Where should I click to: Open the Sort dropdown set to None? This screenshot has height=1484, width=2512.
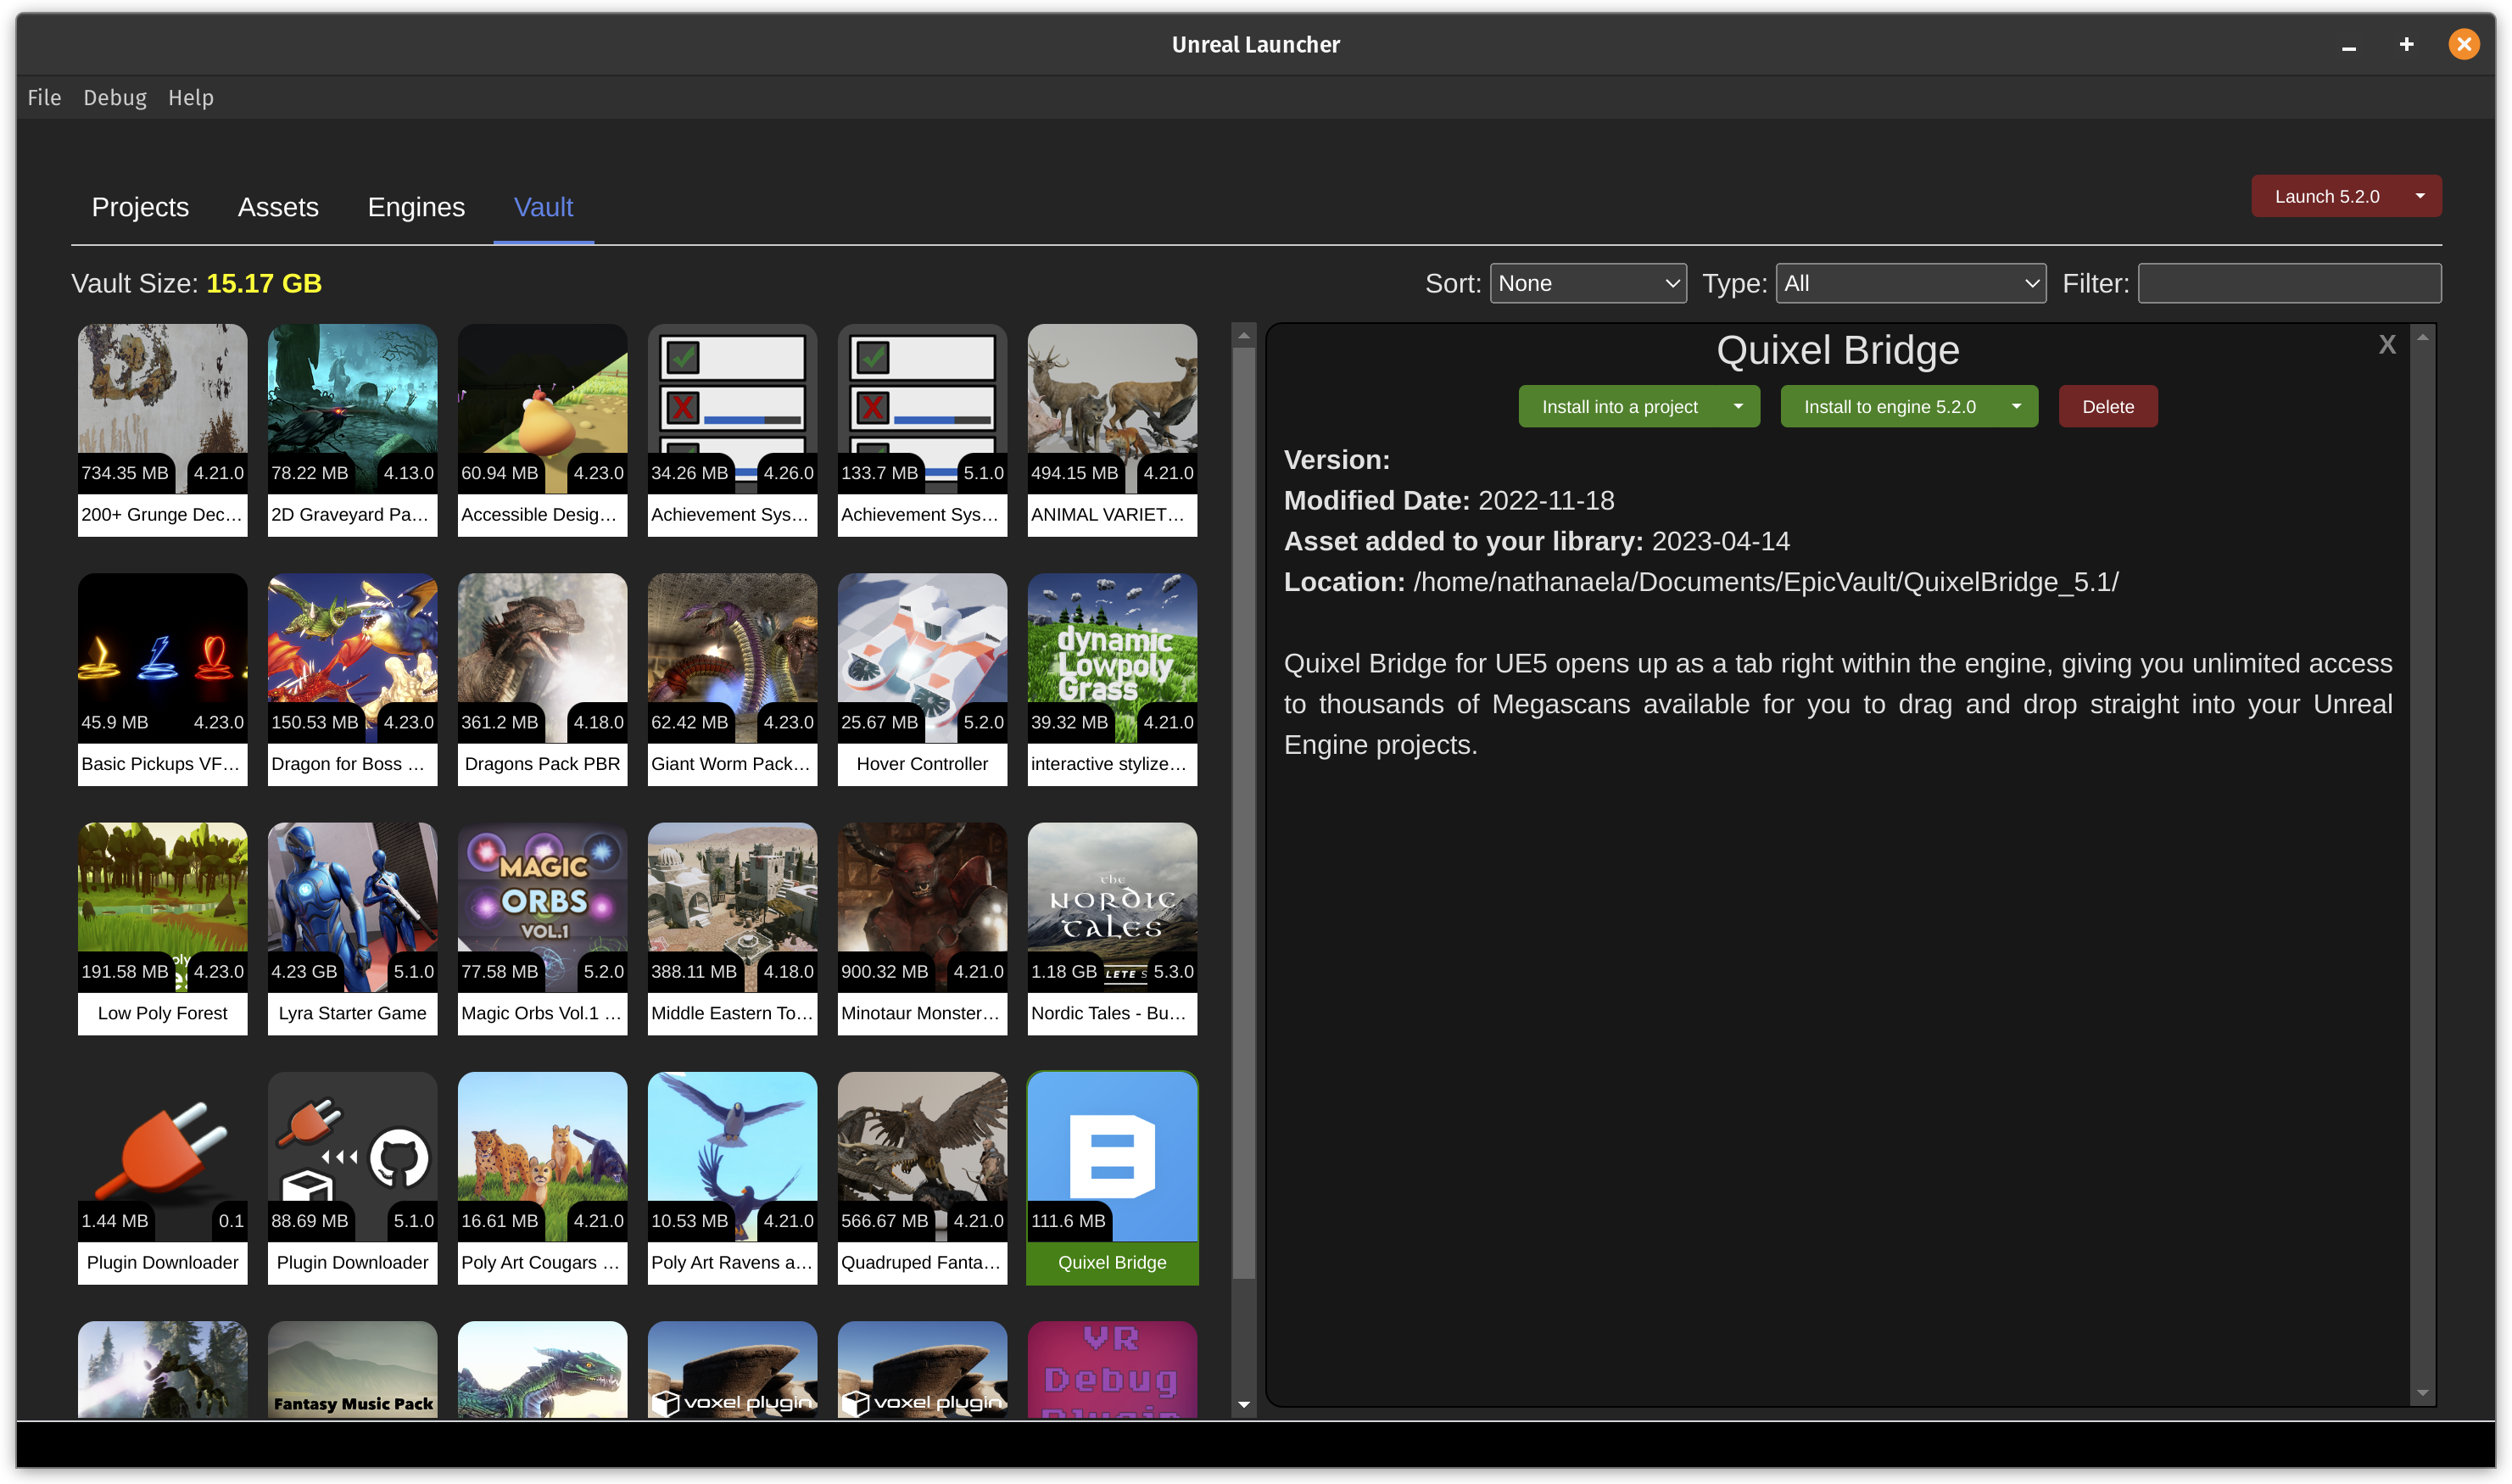point(1588,283)
